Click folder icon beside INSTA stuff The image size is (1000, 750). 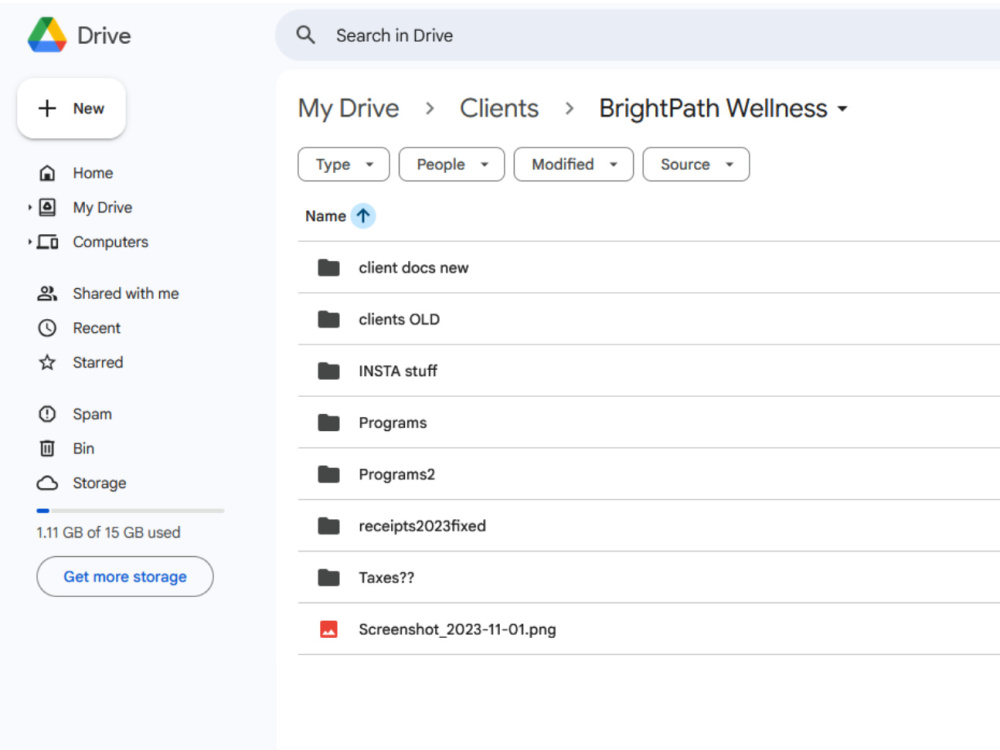[x=329, y=371]
